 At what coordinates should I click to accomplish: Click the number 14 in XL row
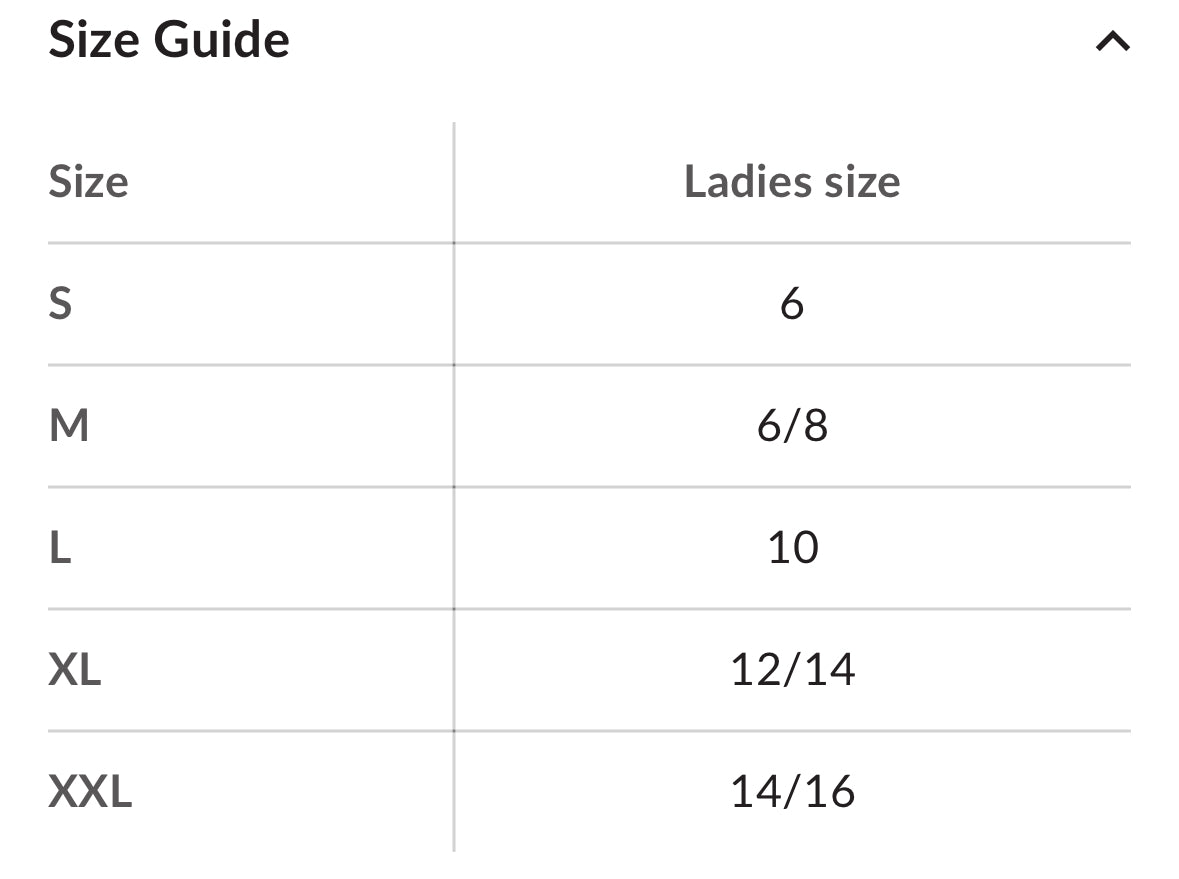point(830,669)
